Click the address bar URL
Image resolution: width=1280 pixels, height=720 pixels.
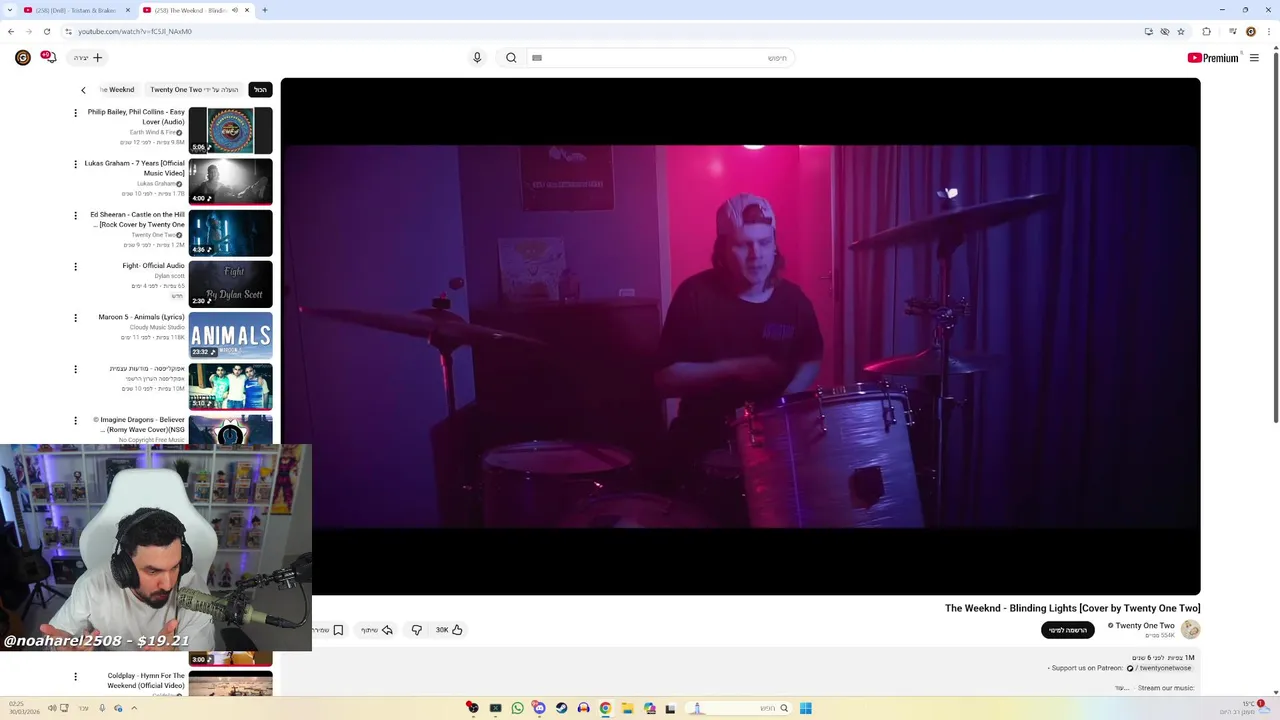click(135, 31)
